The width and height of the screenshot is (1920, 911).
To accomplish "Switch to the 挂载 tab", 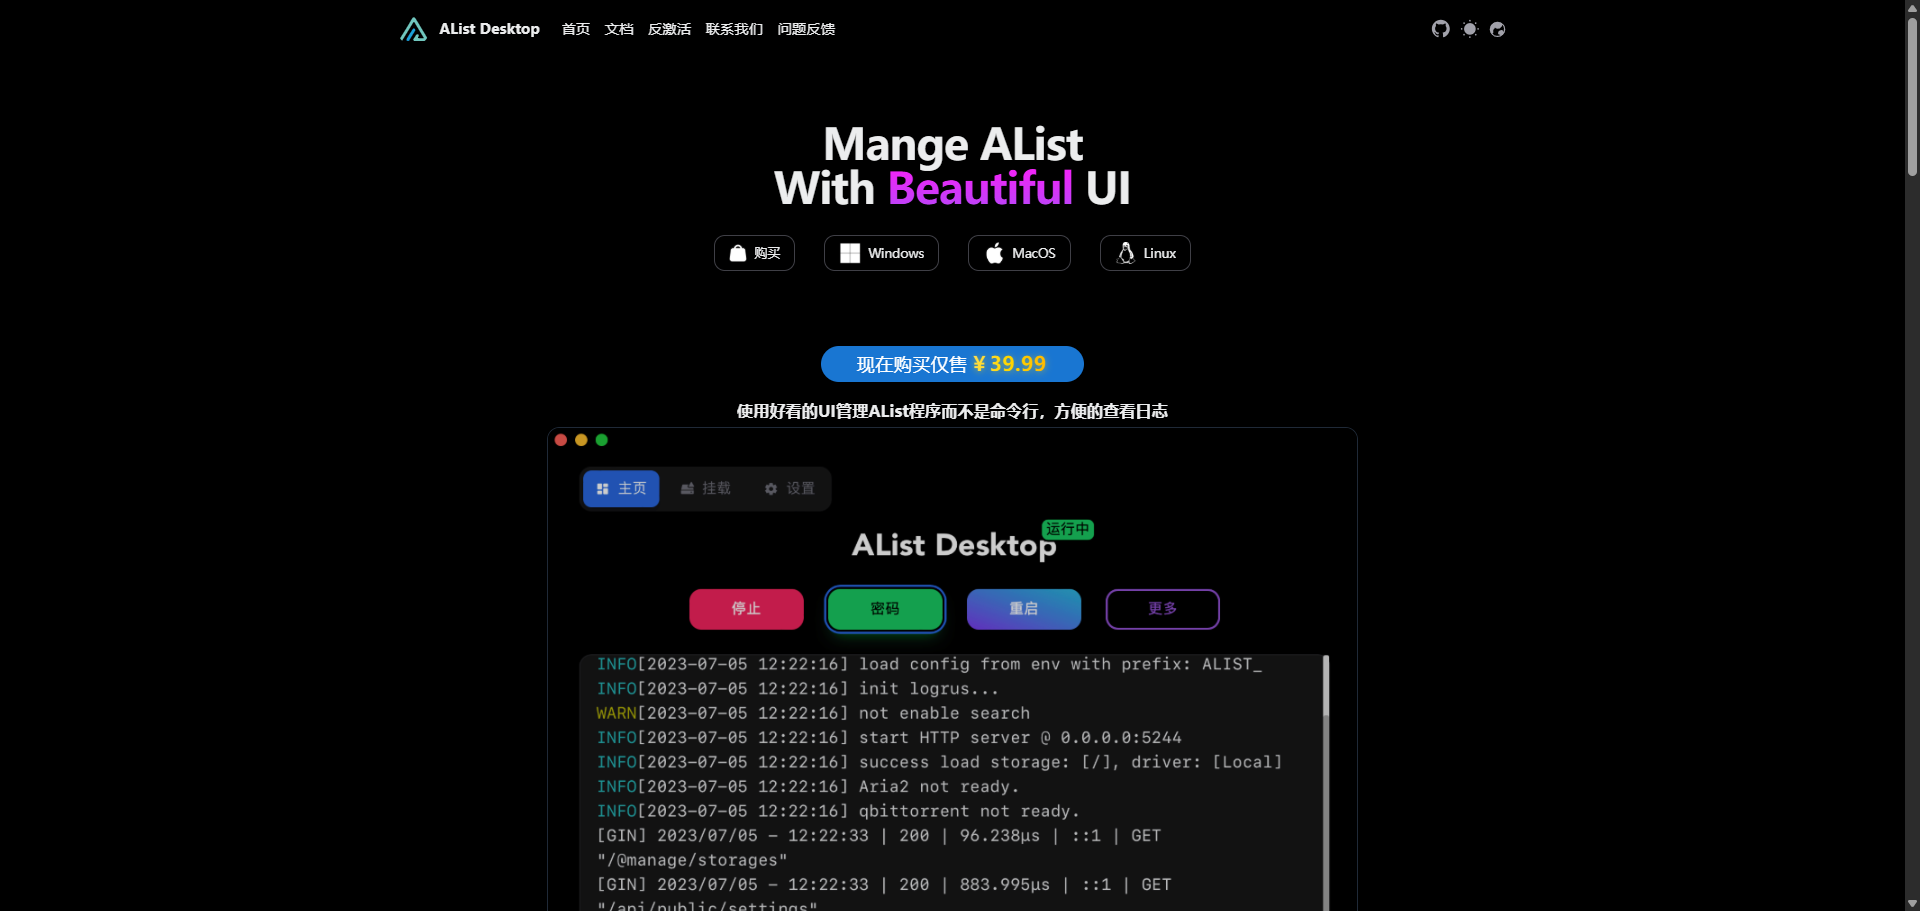I will point(705,489).
